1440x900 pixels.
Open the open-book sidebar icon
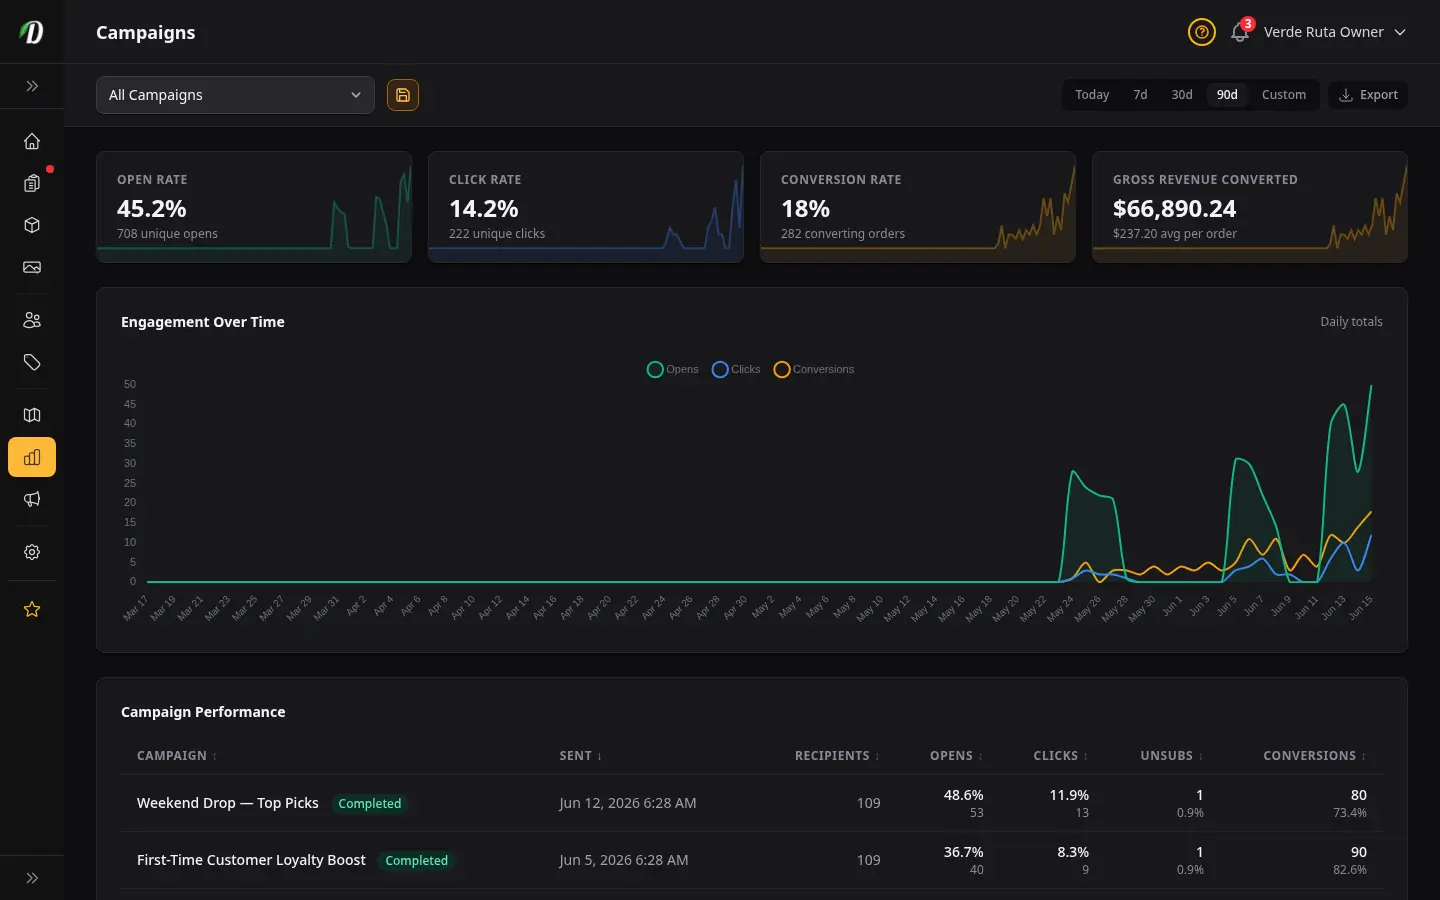coord(32,415)
